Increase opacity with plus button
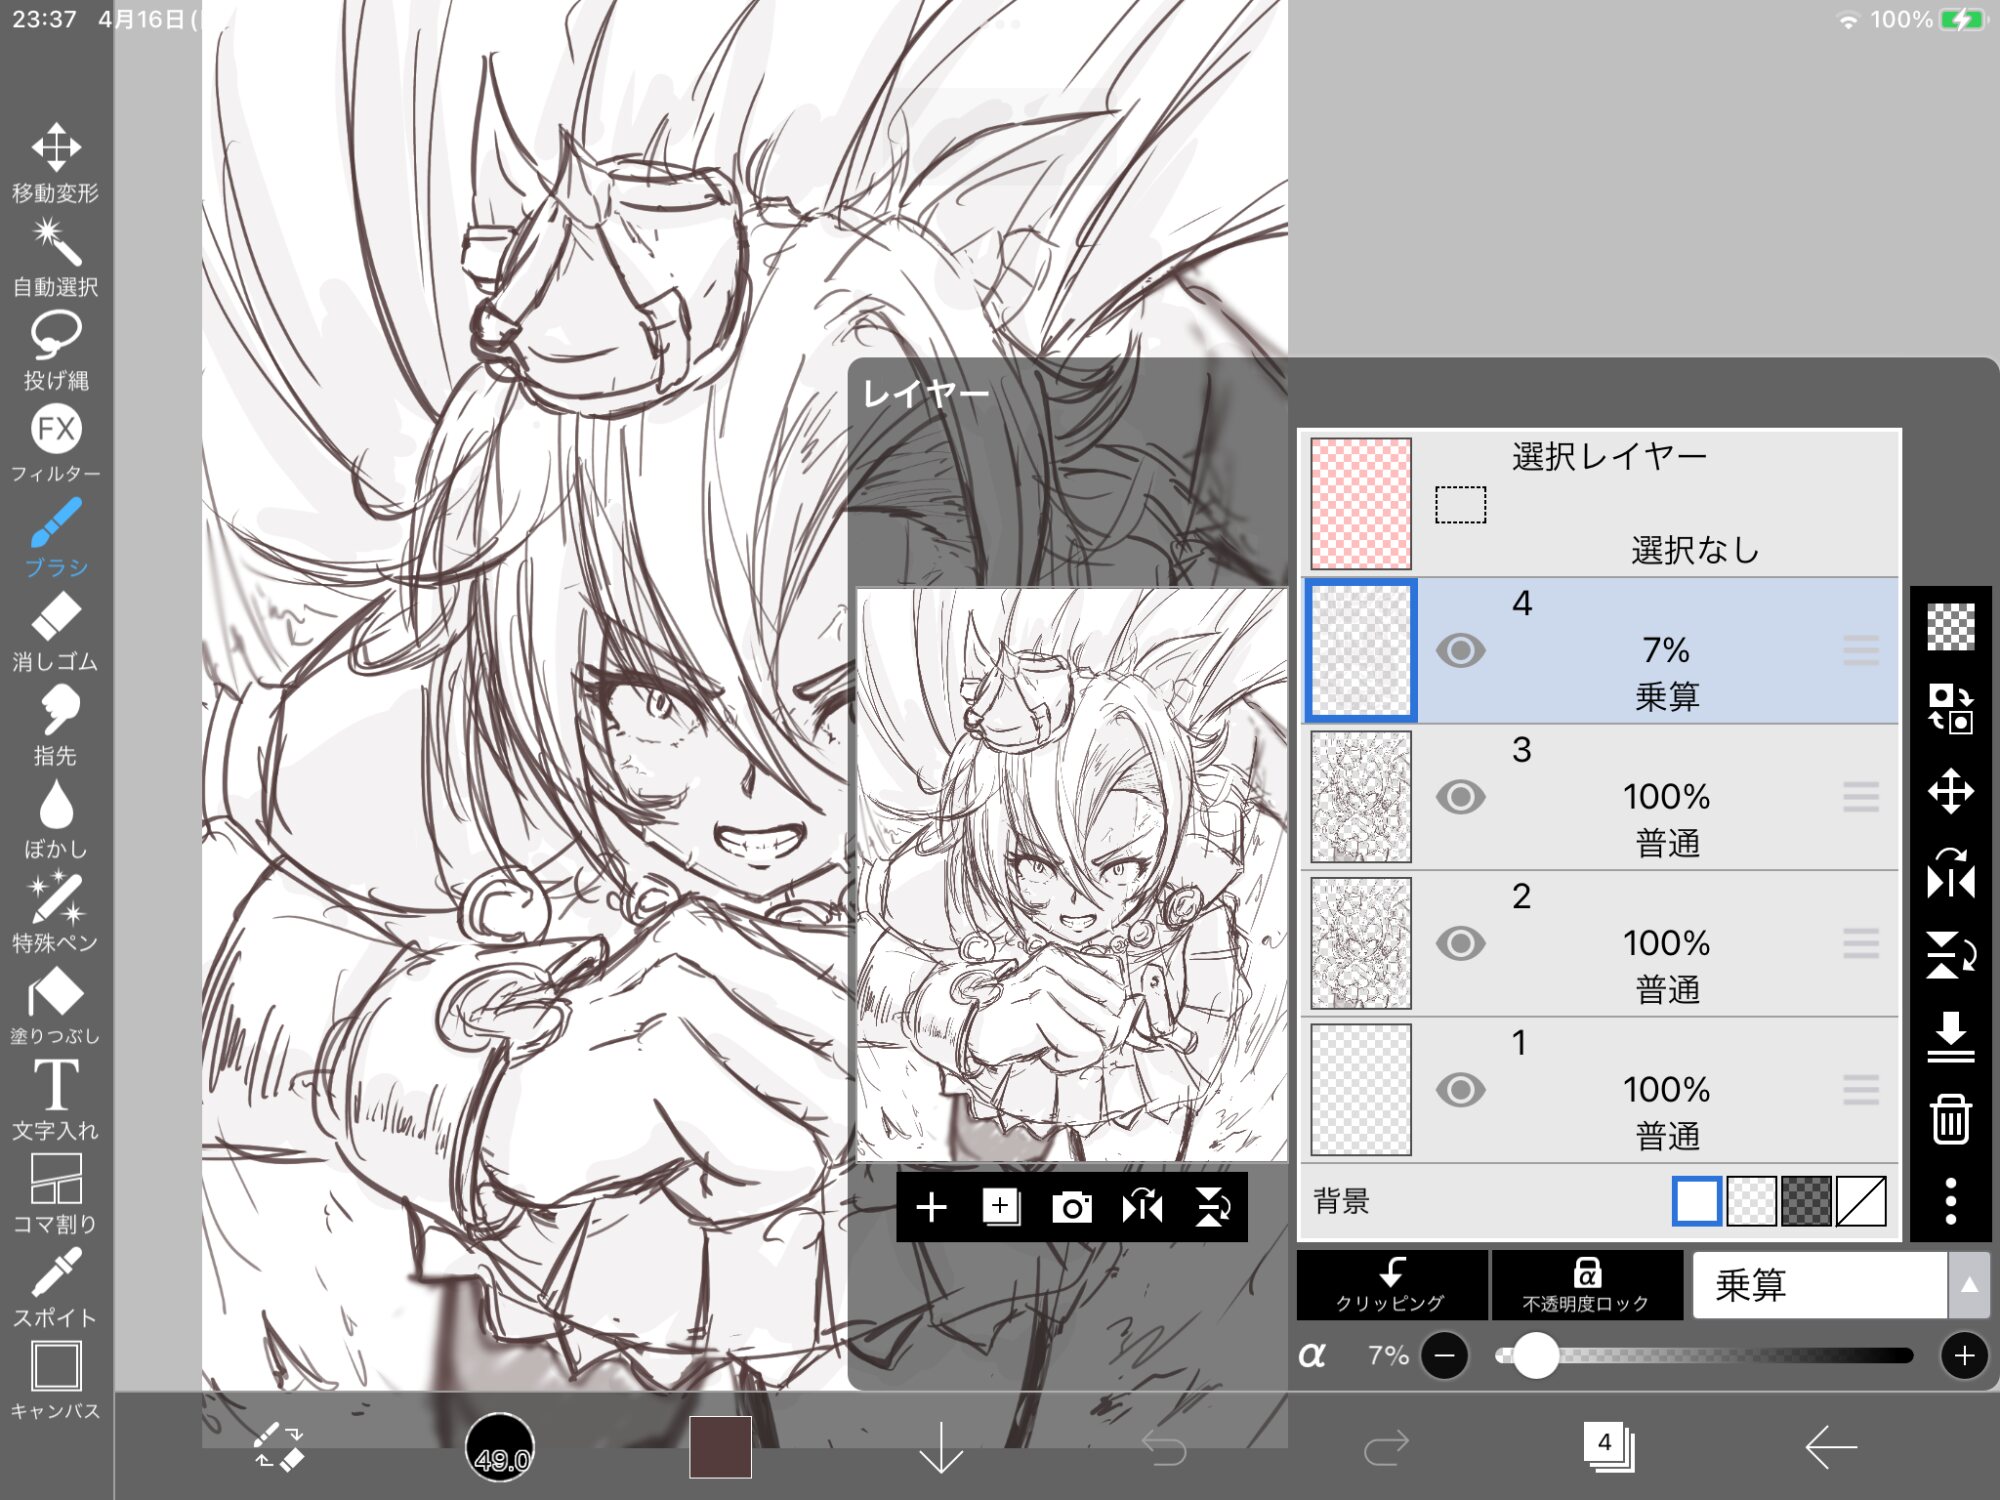 [x=1964, y=1356]
